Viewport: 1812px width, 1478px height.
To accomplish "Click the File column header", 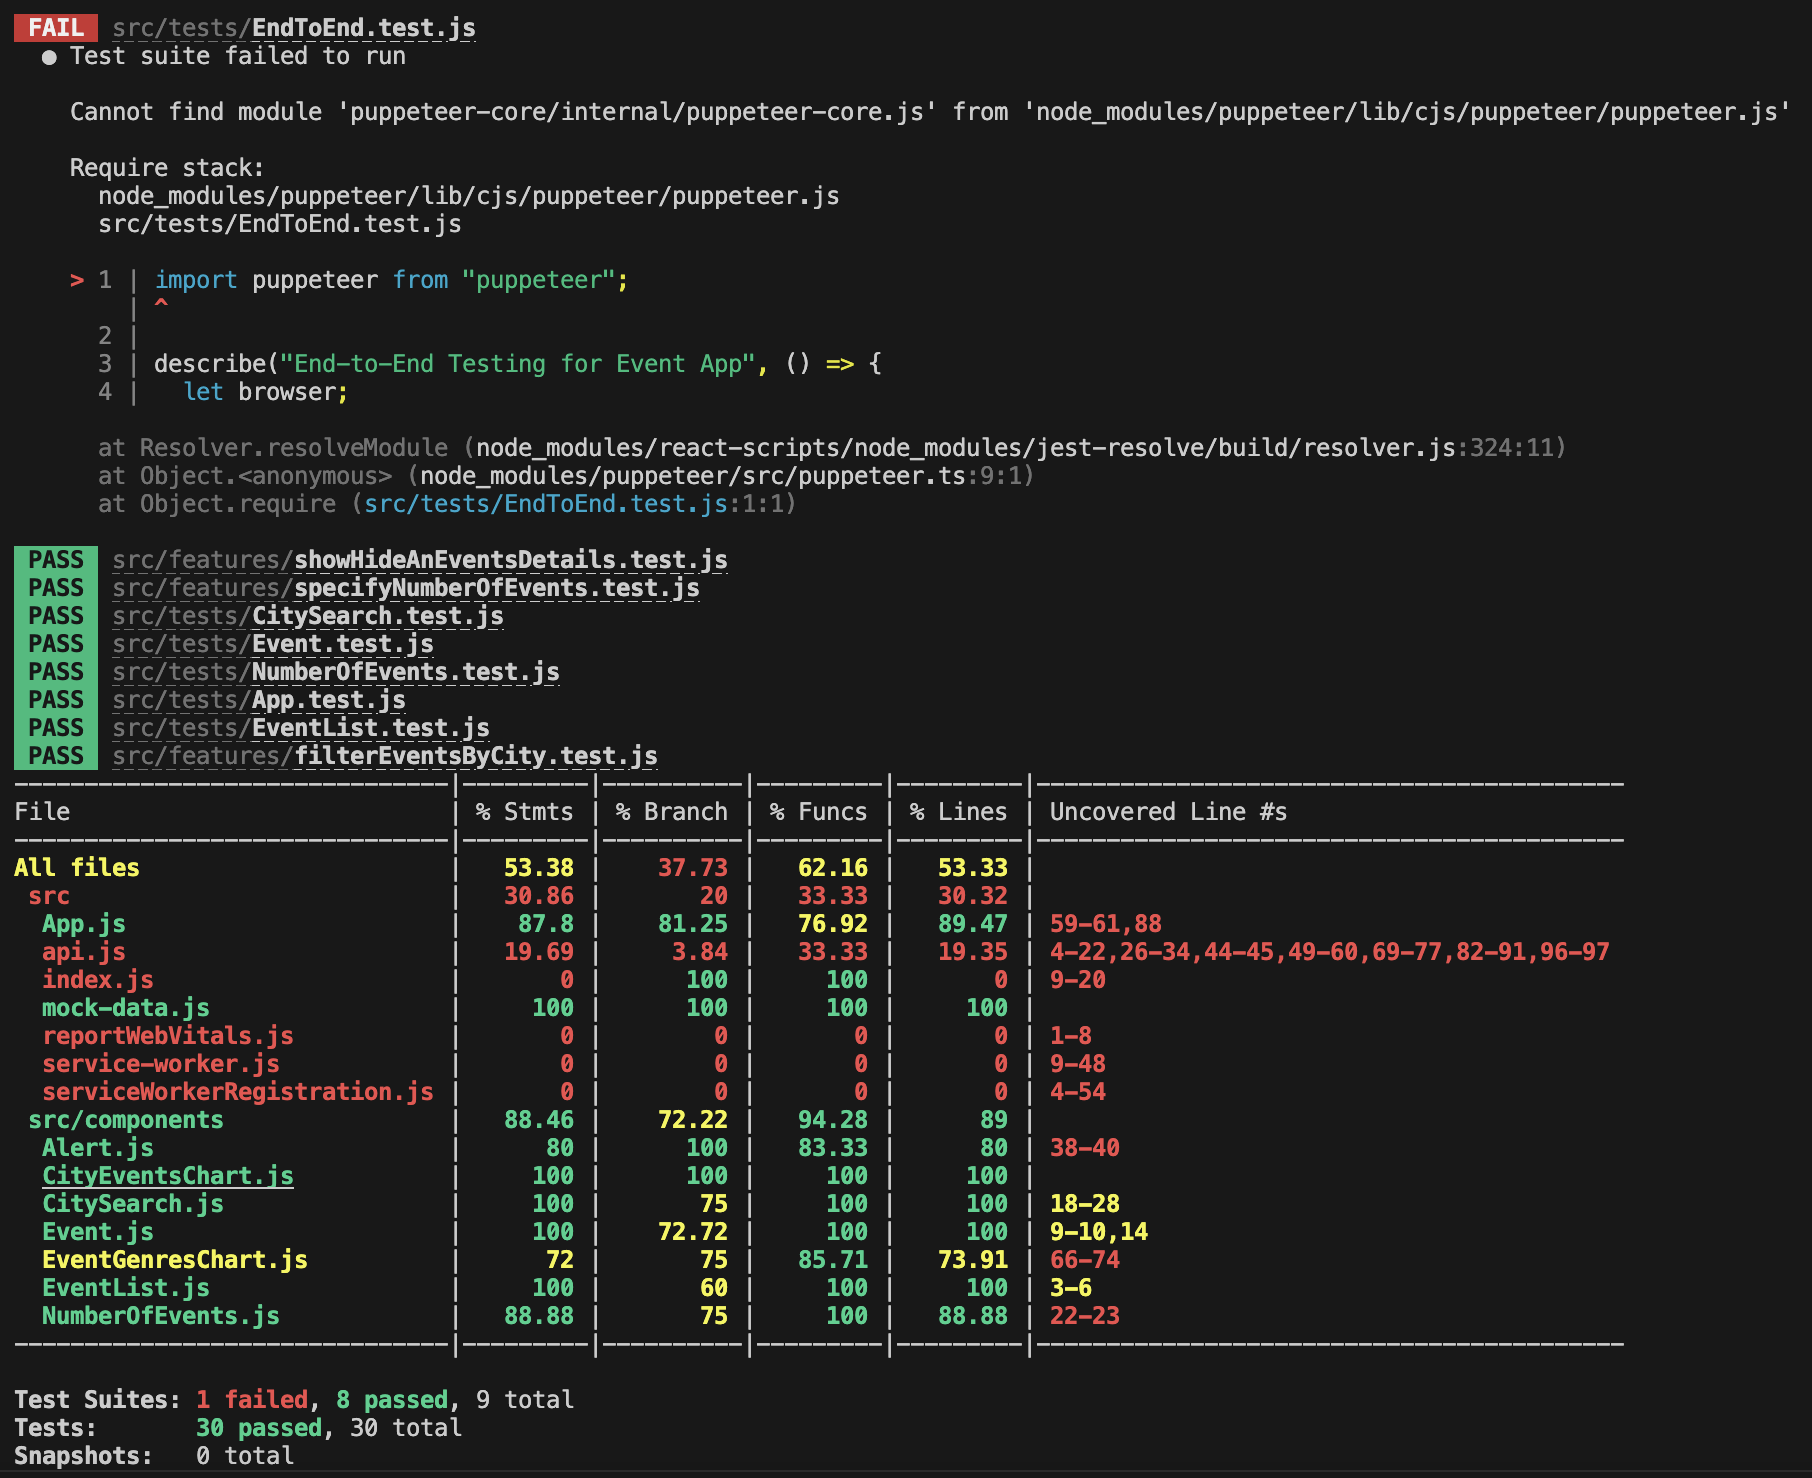I will coord(42,812).
